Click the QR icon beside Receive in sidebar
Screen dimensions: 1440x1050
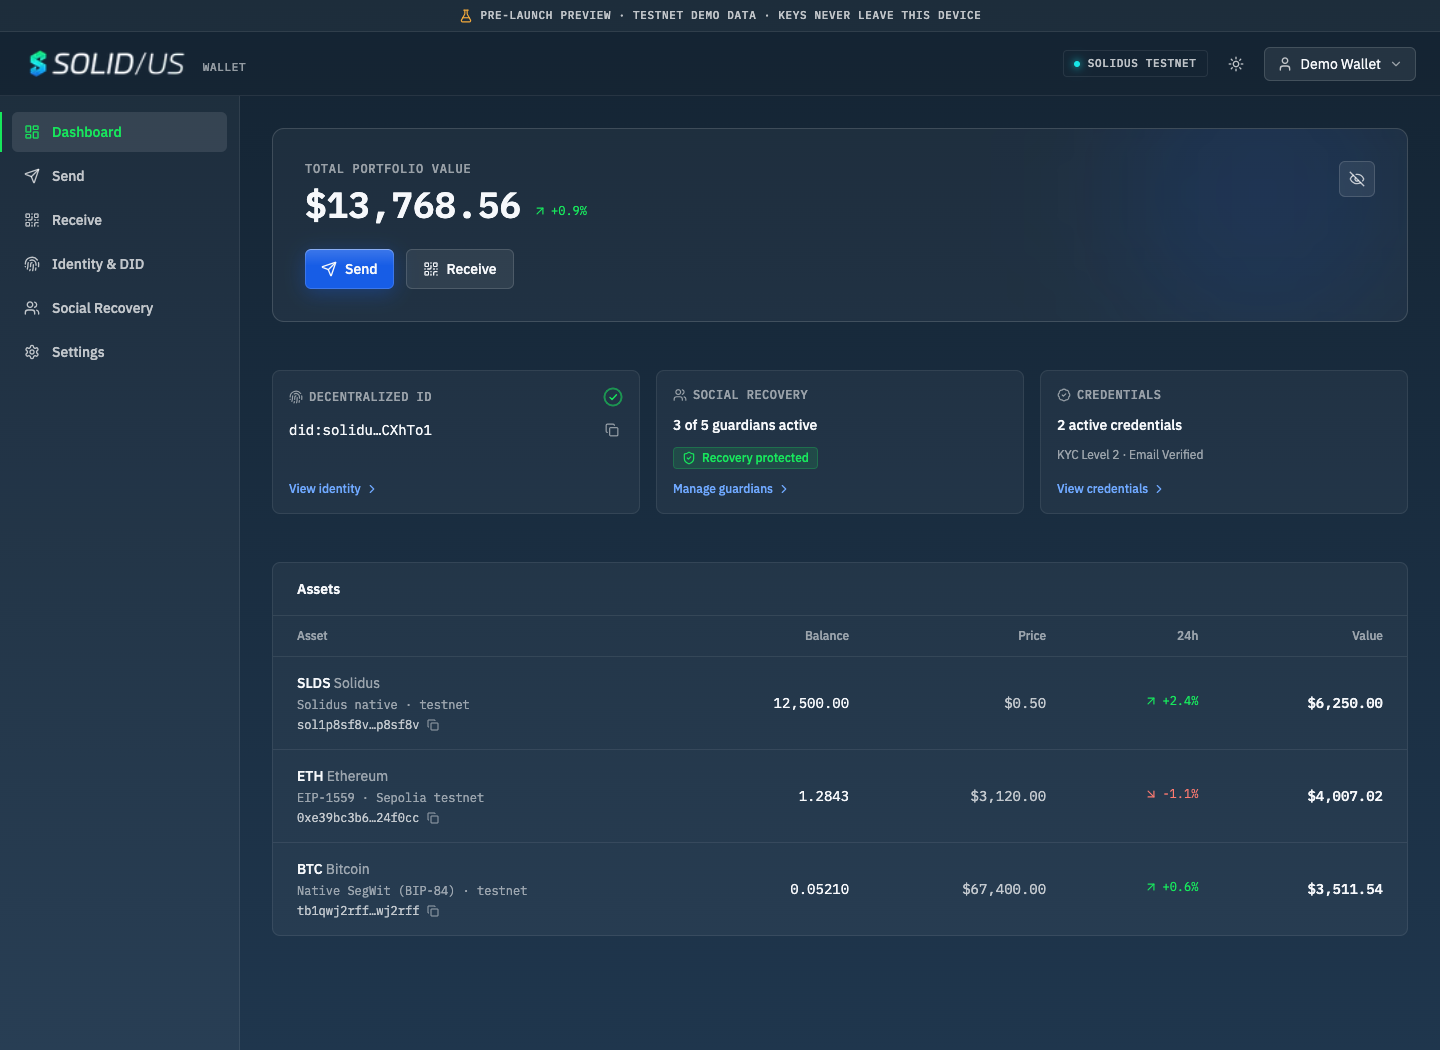32,220
